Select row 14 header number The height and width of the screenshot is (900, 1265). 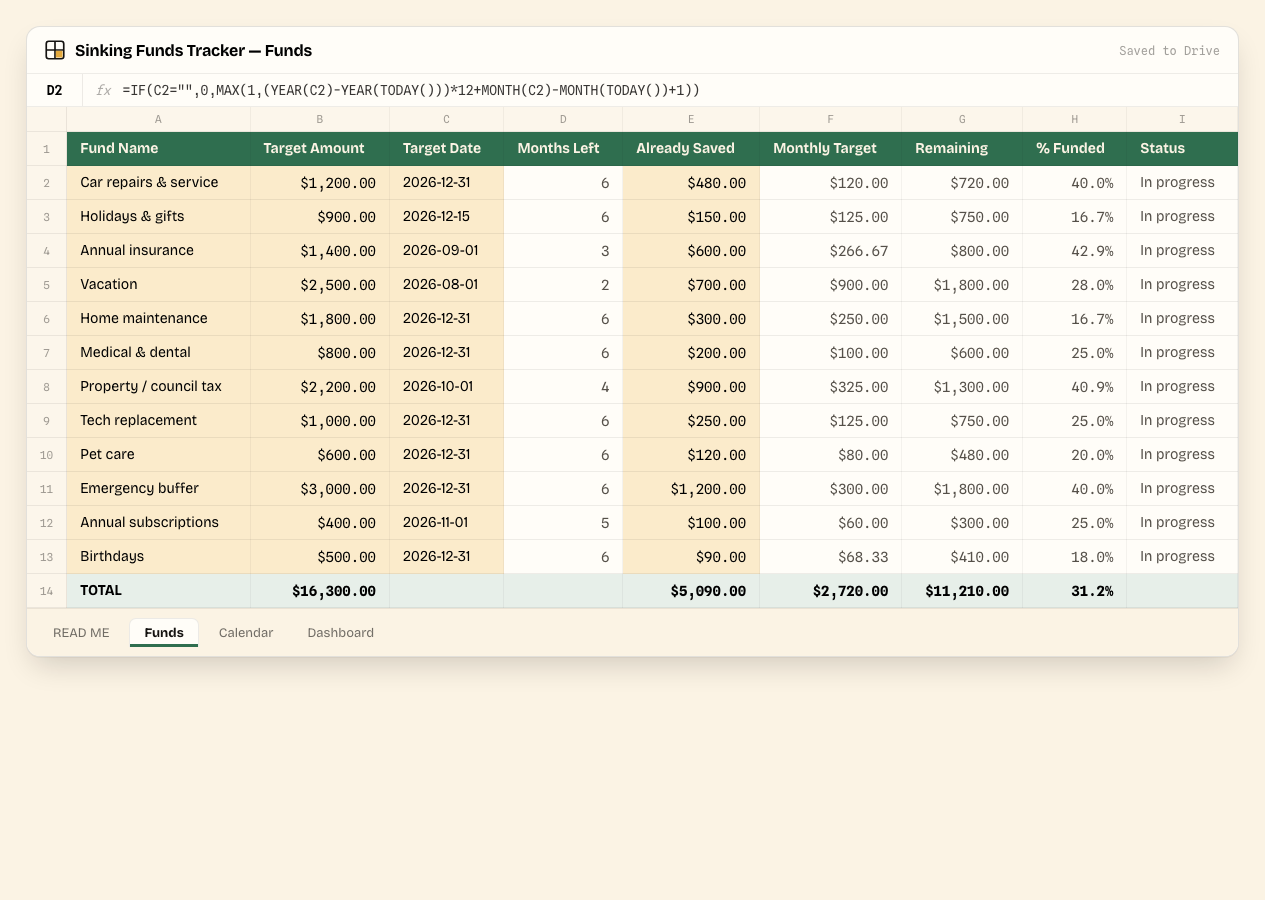click(47, 591)
